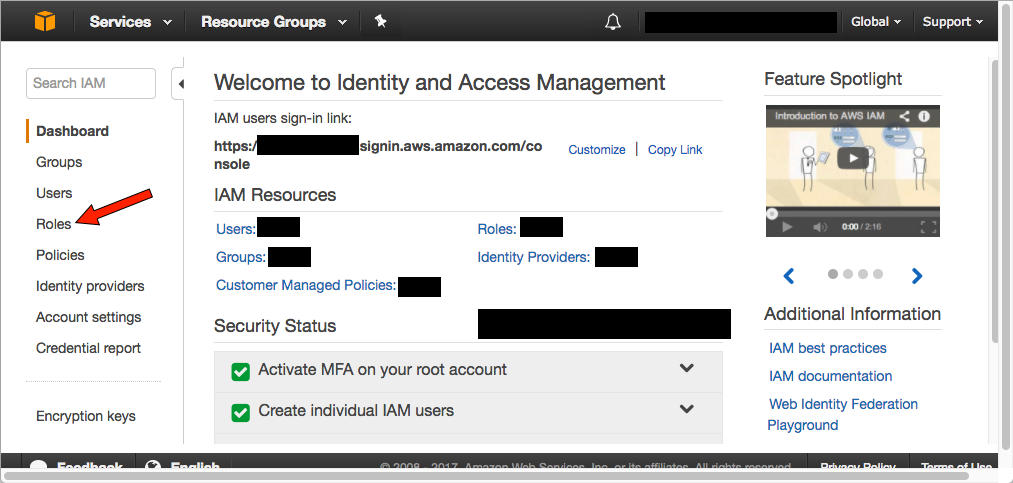
Task: Enter fullscreen for the spotlight video
Action: coord(928,227)
